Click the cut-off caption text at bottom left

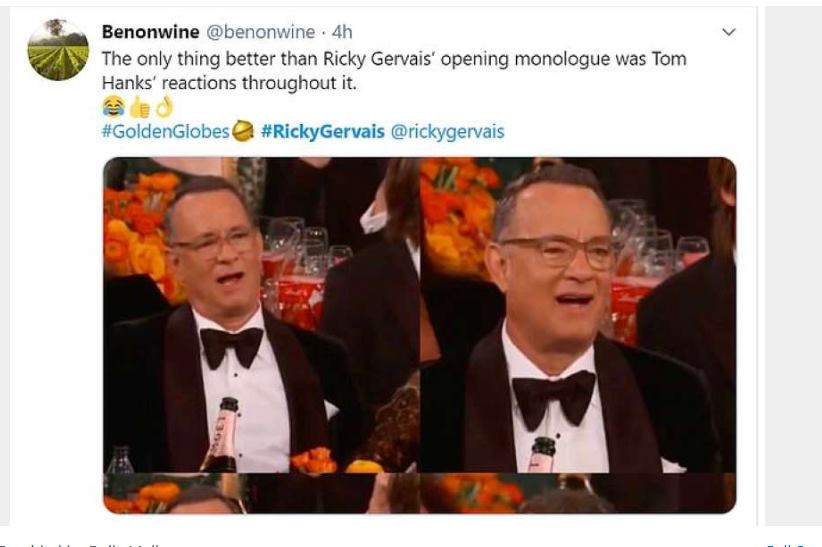79,544
